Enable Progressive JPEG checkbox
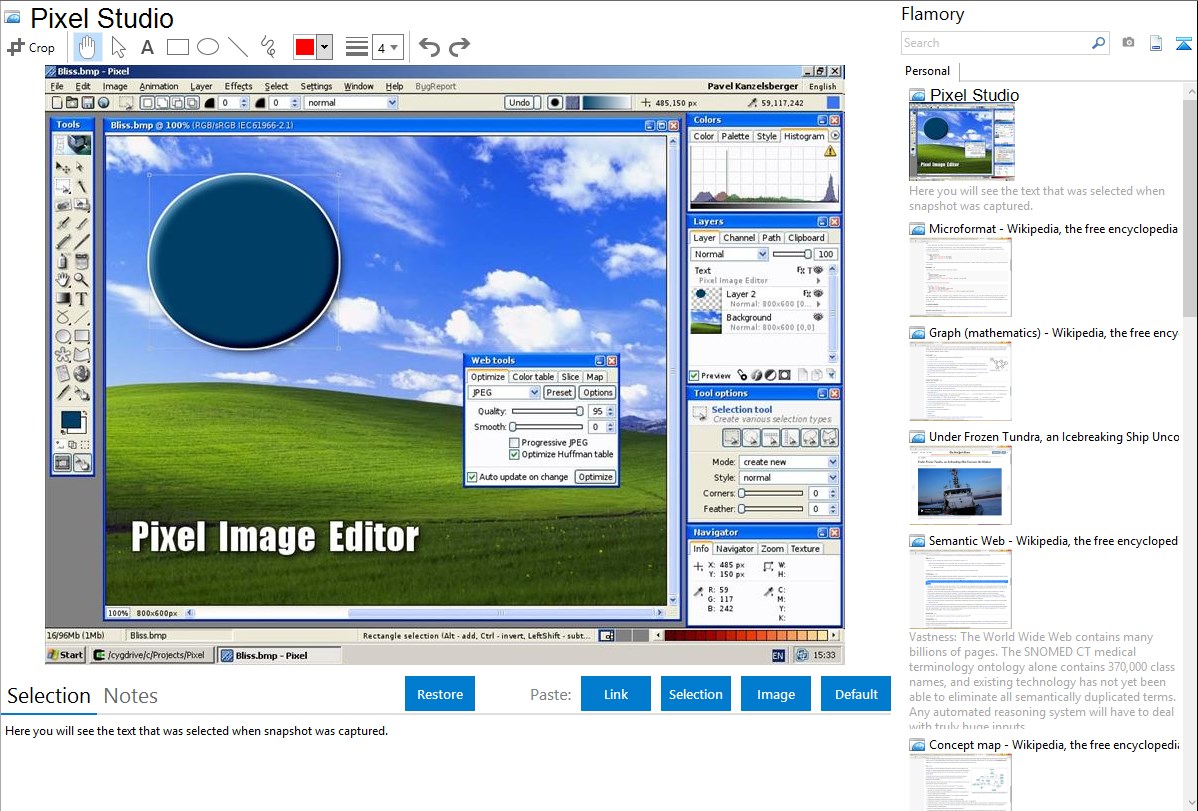The image size is (1198, 811). pyautogui.click(x=514, y=443)
